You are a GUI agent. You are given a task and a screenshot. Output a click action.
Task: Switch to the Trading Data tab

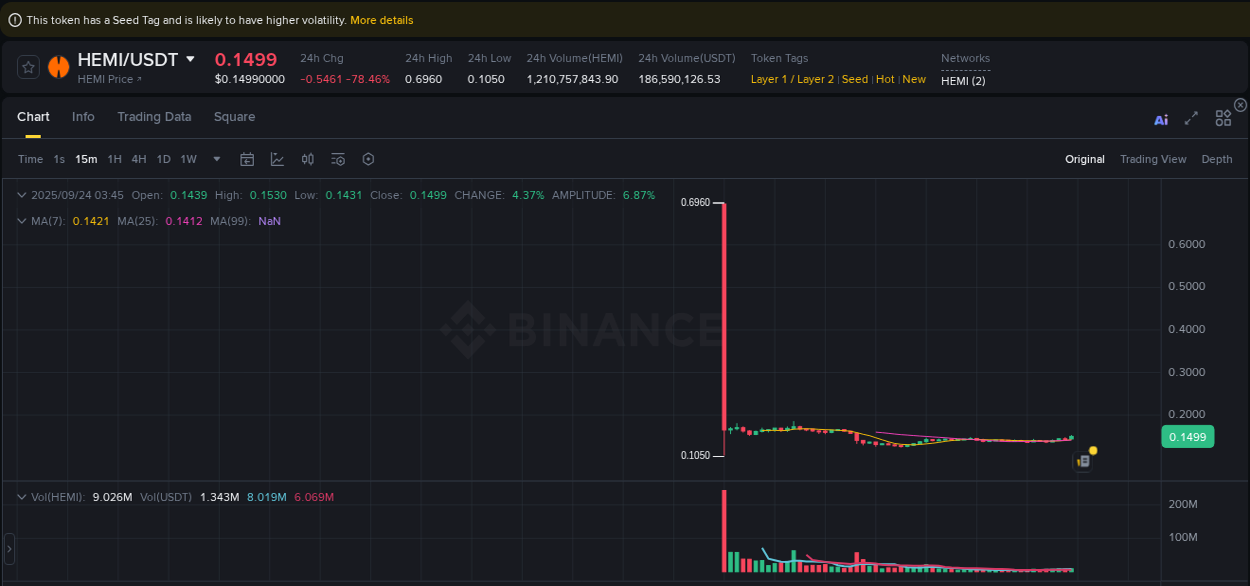pos(154,117)
